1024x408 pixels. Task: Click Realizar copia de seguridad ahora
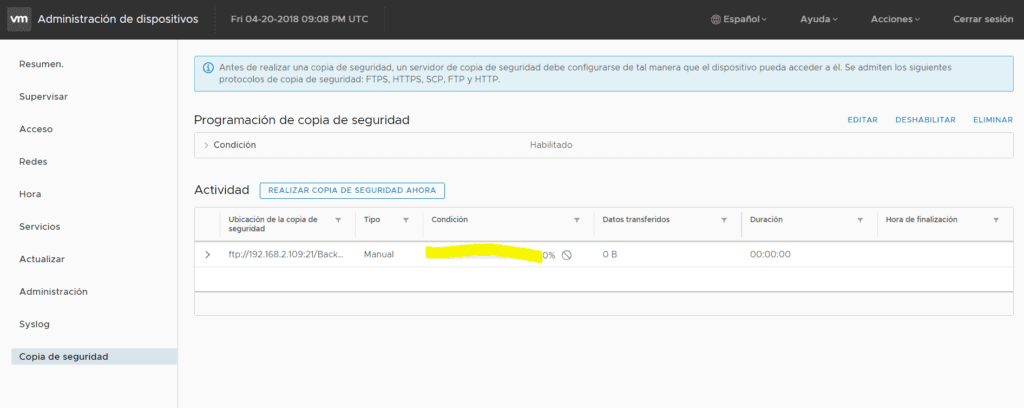coord(351,190)
